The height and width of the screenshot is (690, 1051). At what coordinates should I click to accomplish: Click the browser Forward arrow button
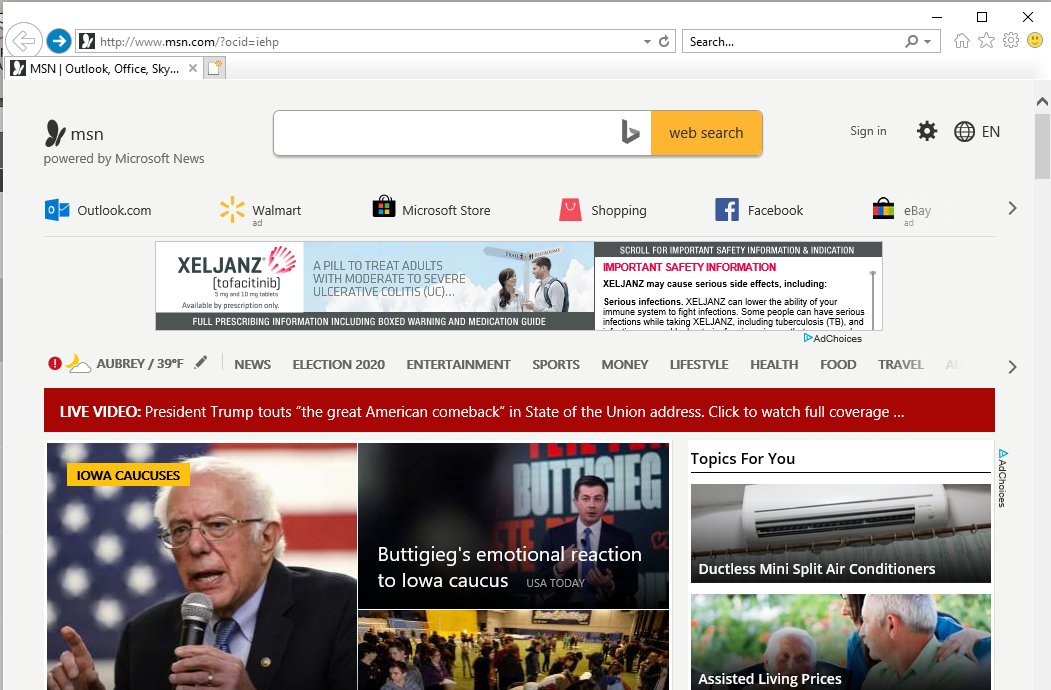point(59,41)
